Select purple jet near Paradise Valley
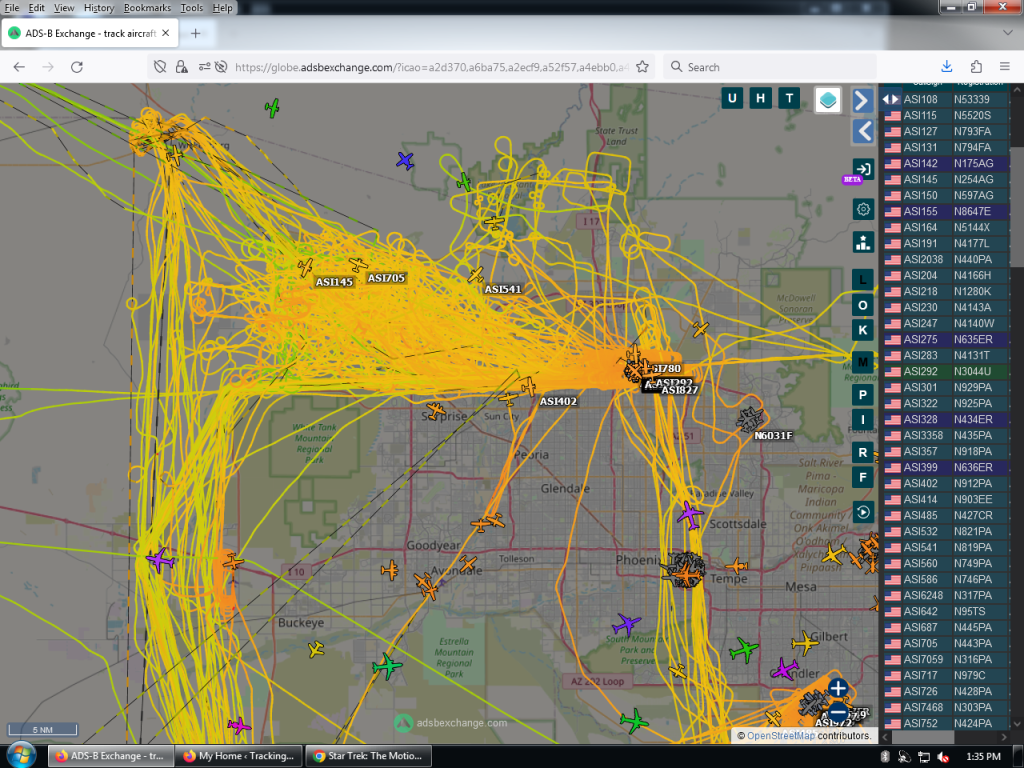1024x768 pixels. tap(690, 515)
